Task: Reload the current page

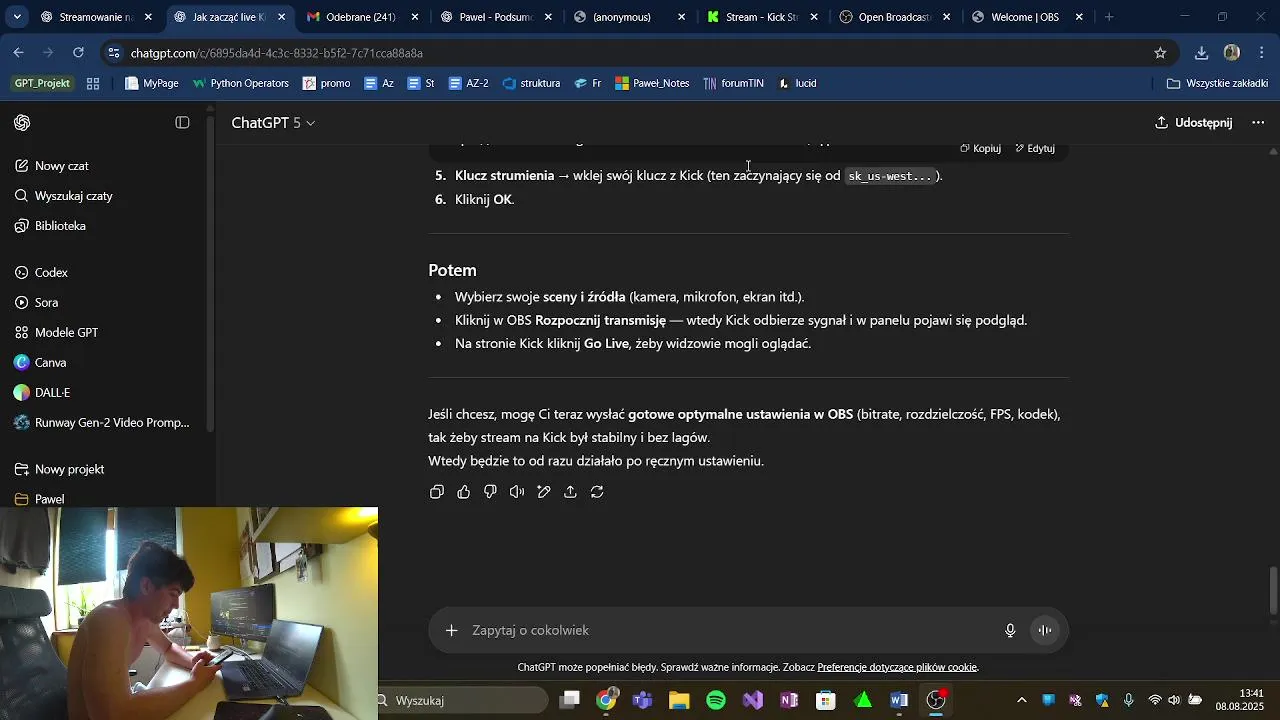Action: [x=78, y=53]
